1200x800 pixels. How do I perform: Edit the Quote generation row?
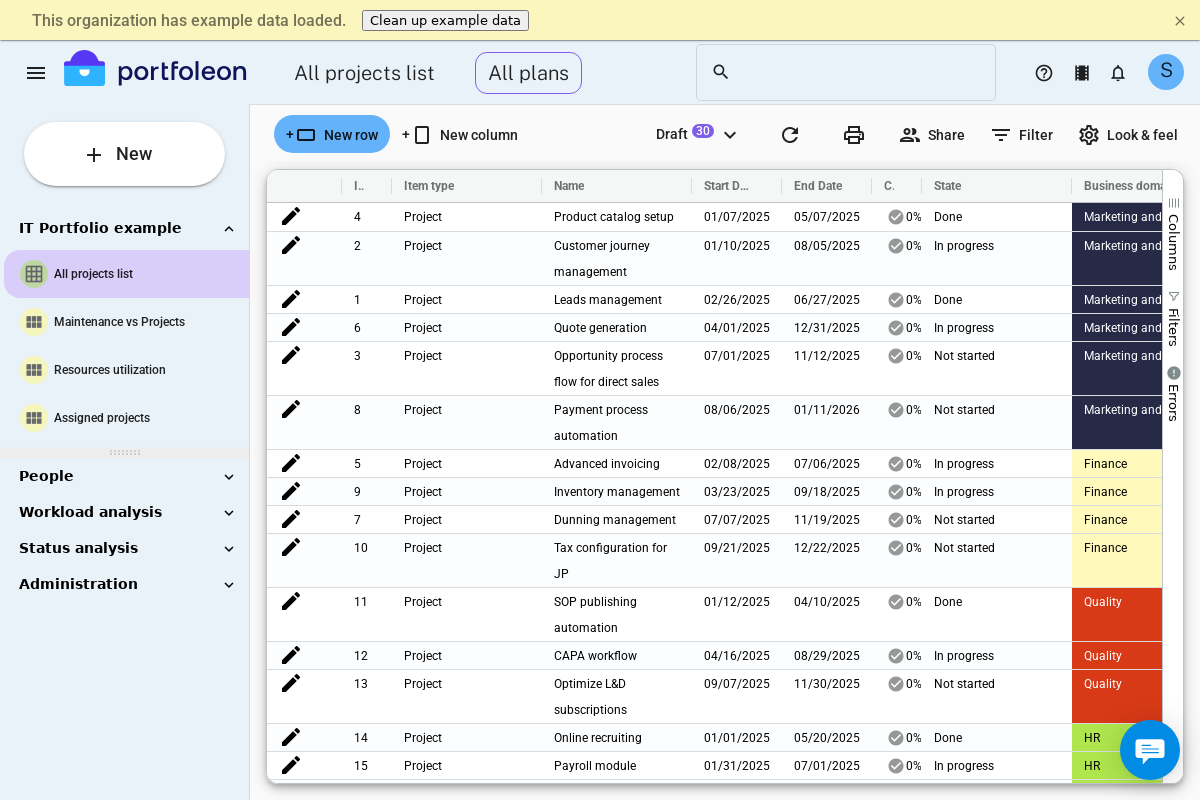click(x=291, y=327)
